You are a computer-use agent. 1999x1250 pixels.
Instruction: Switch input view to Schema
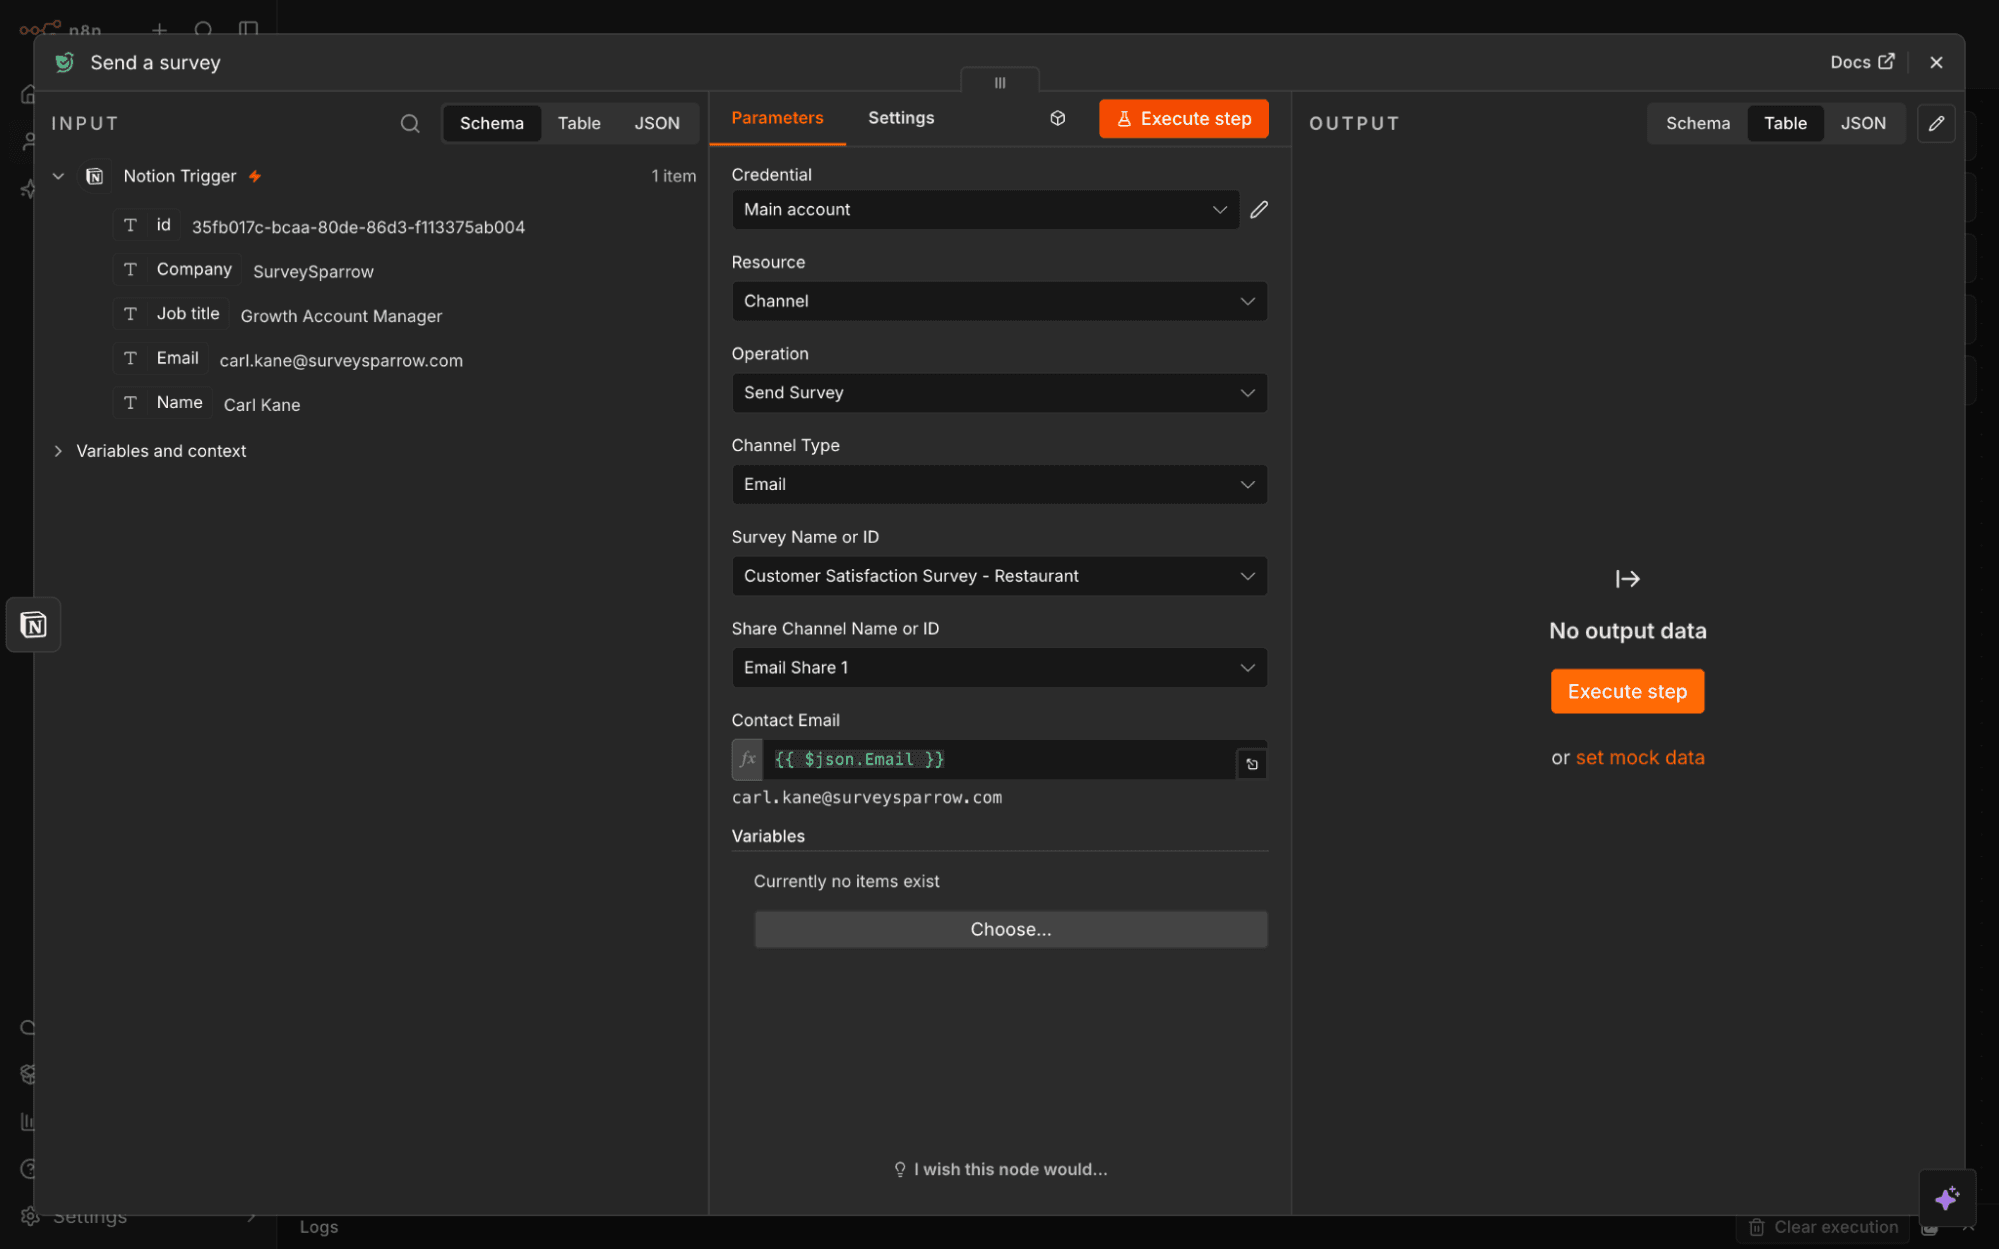pos(491,123)
